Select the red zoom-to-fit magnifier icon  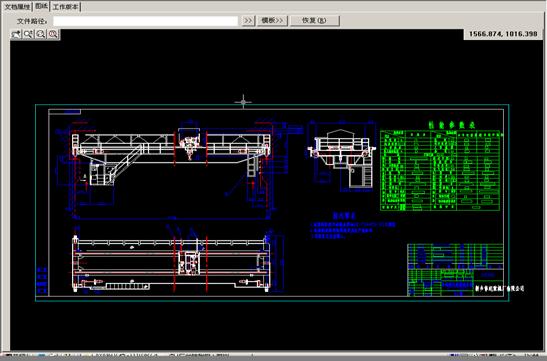pos(53,34)
